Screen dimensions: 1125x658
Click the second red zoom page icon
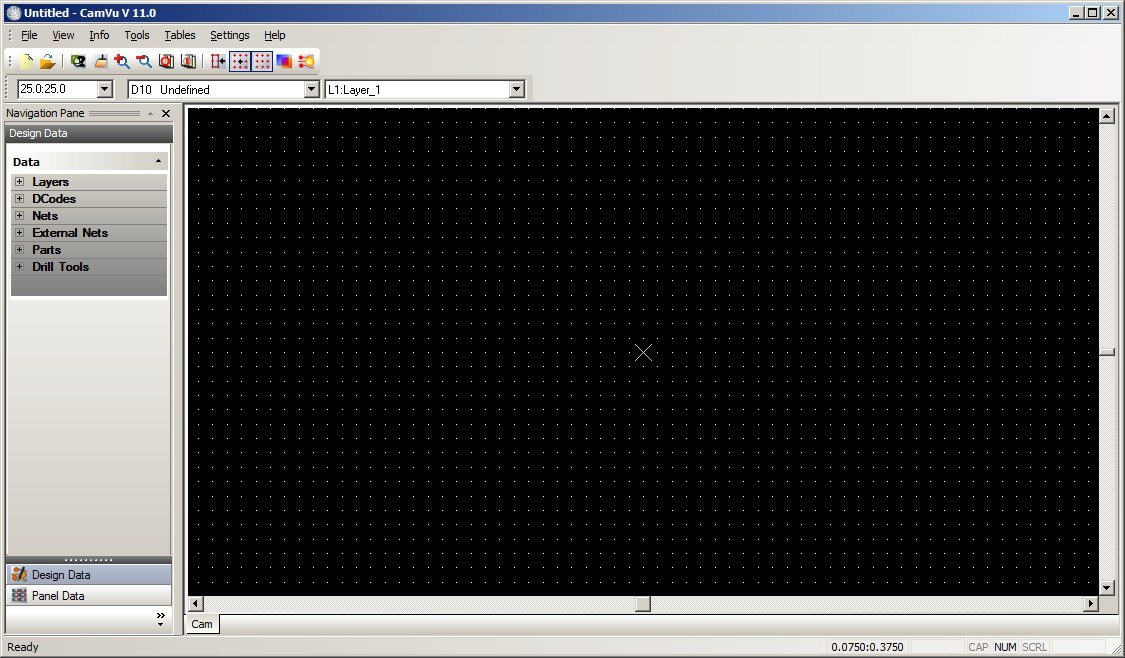189,62
